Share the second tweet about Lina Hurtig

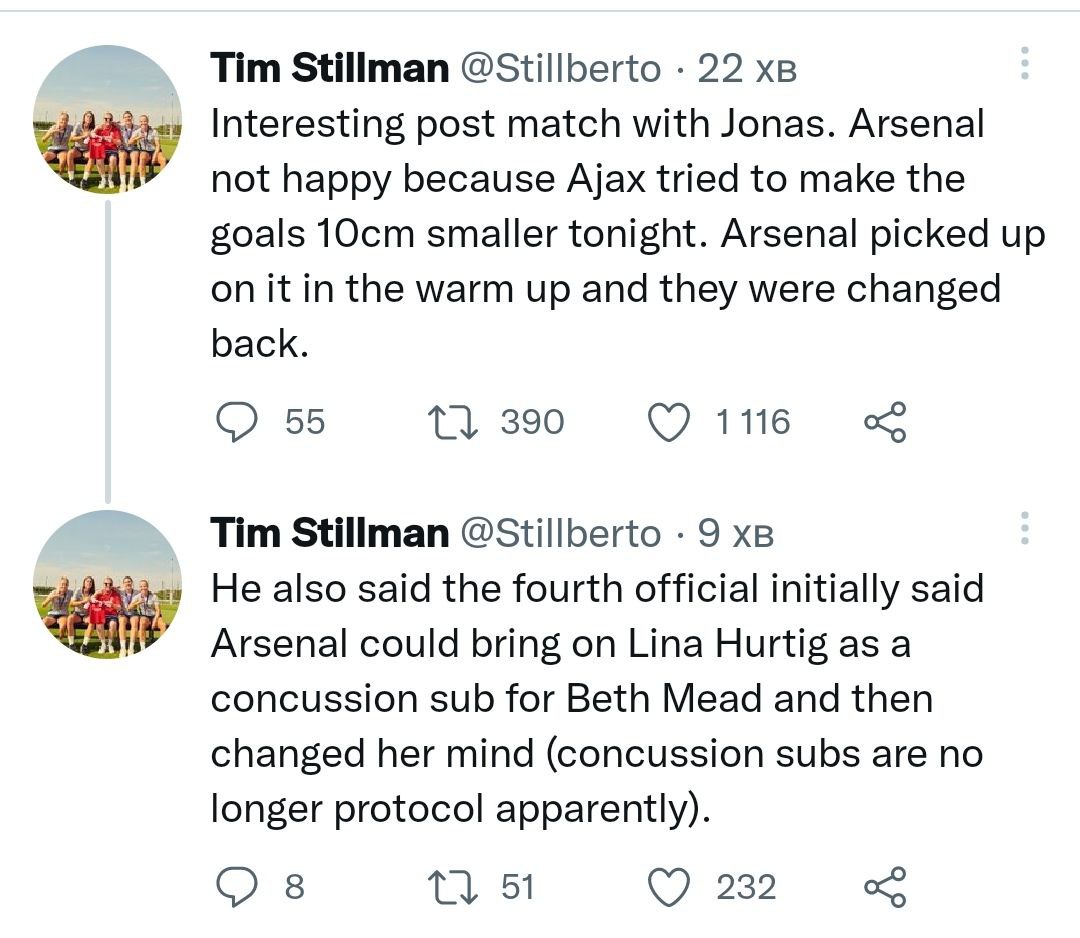(x=885, y=887)
